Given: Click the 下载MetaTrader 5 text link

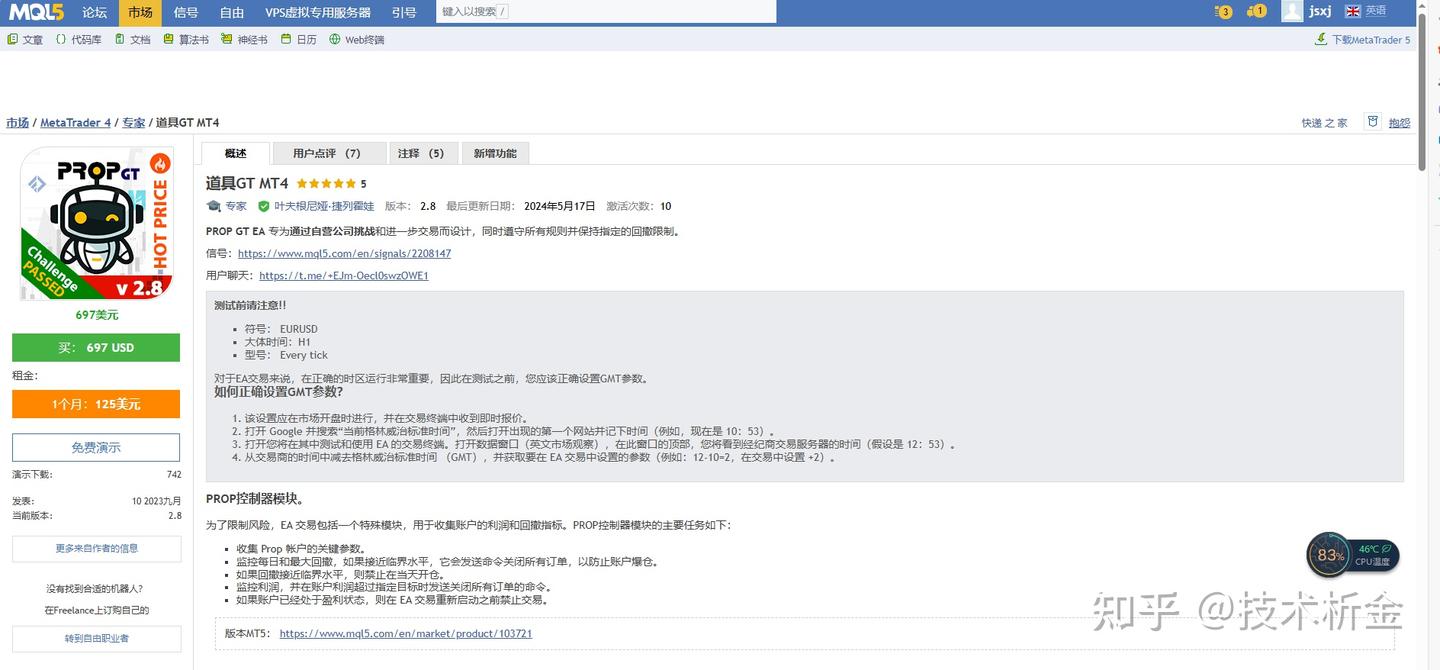Looking at the screenshot, I should tap(1371, 40).
